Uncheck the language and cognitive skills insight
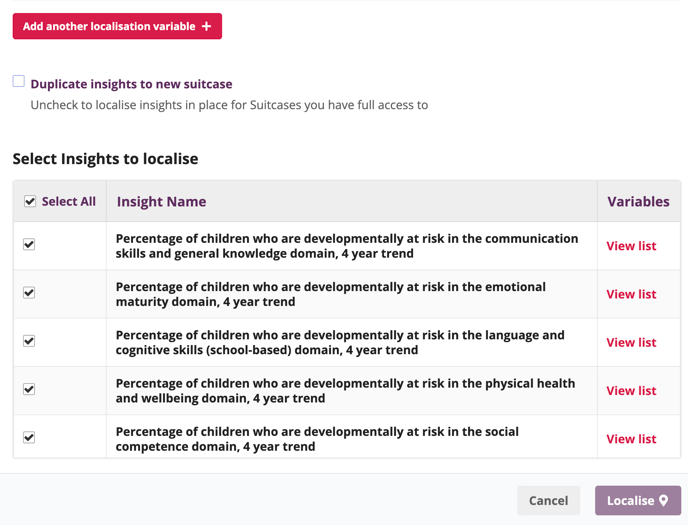 [29, 341]
